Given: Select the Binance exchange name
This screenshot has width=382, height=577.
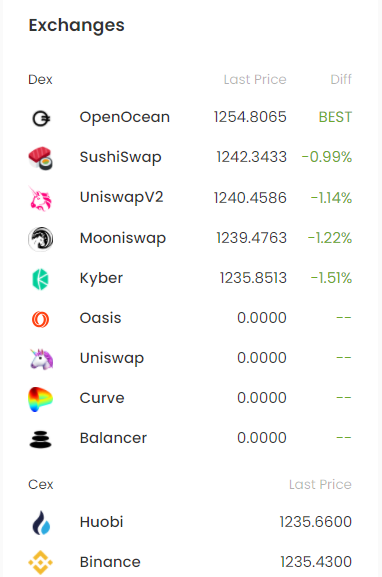Looking at the screenshot, I should tap(110, 562).
